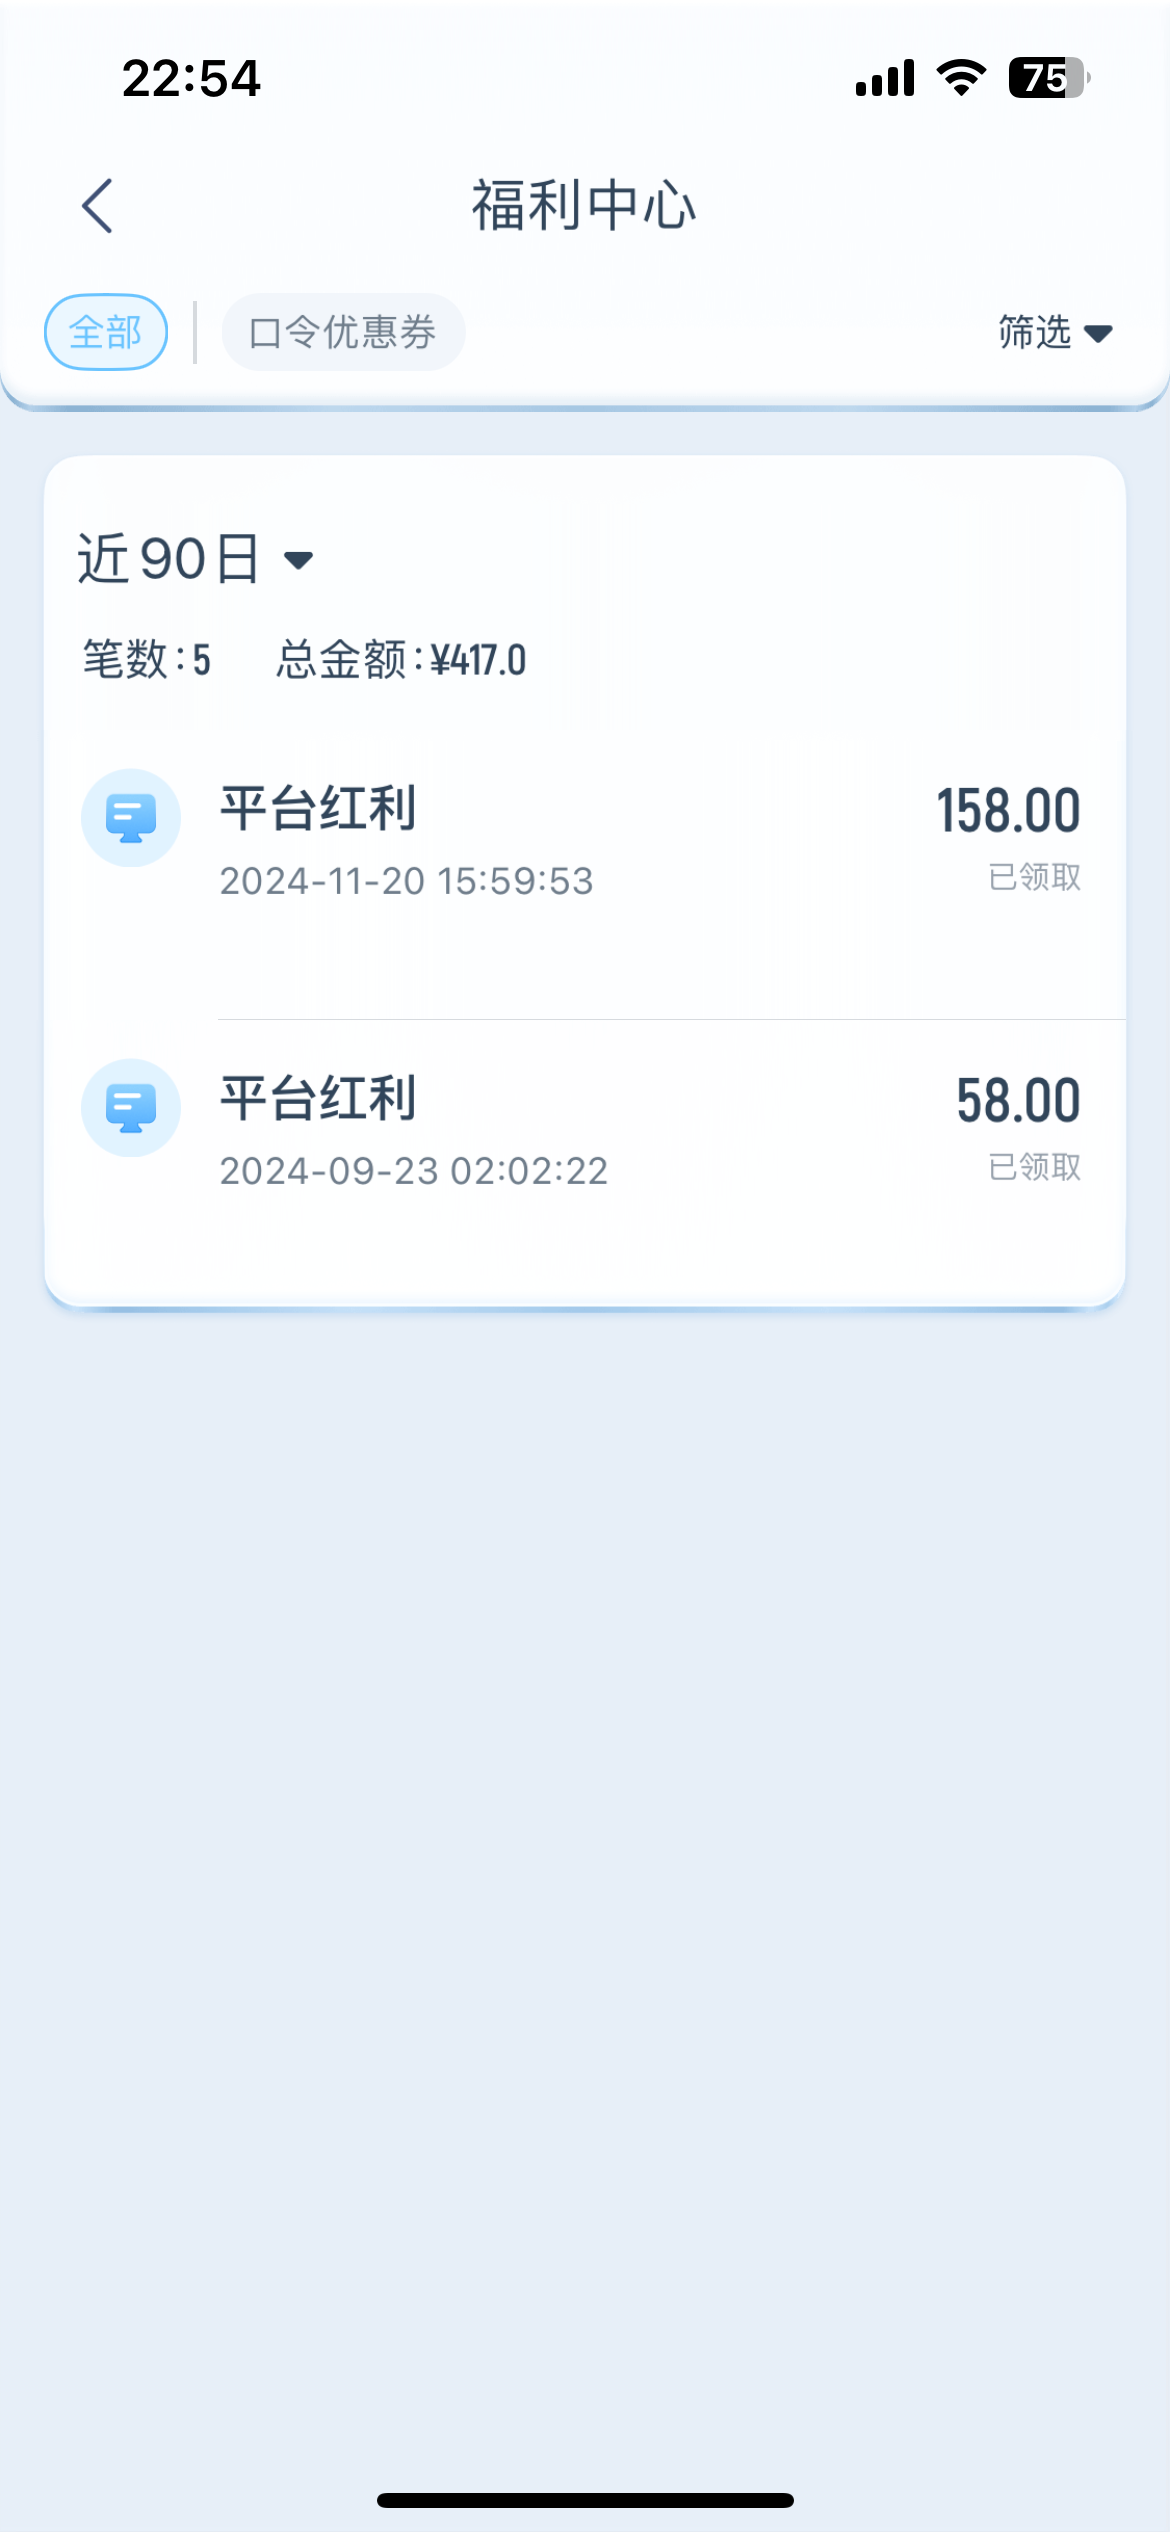Tap the icon beside the 58.00 record
This screenshot has width=1170, height=2532.
pyautogui.click(x=131, y=1108)
